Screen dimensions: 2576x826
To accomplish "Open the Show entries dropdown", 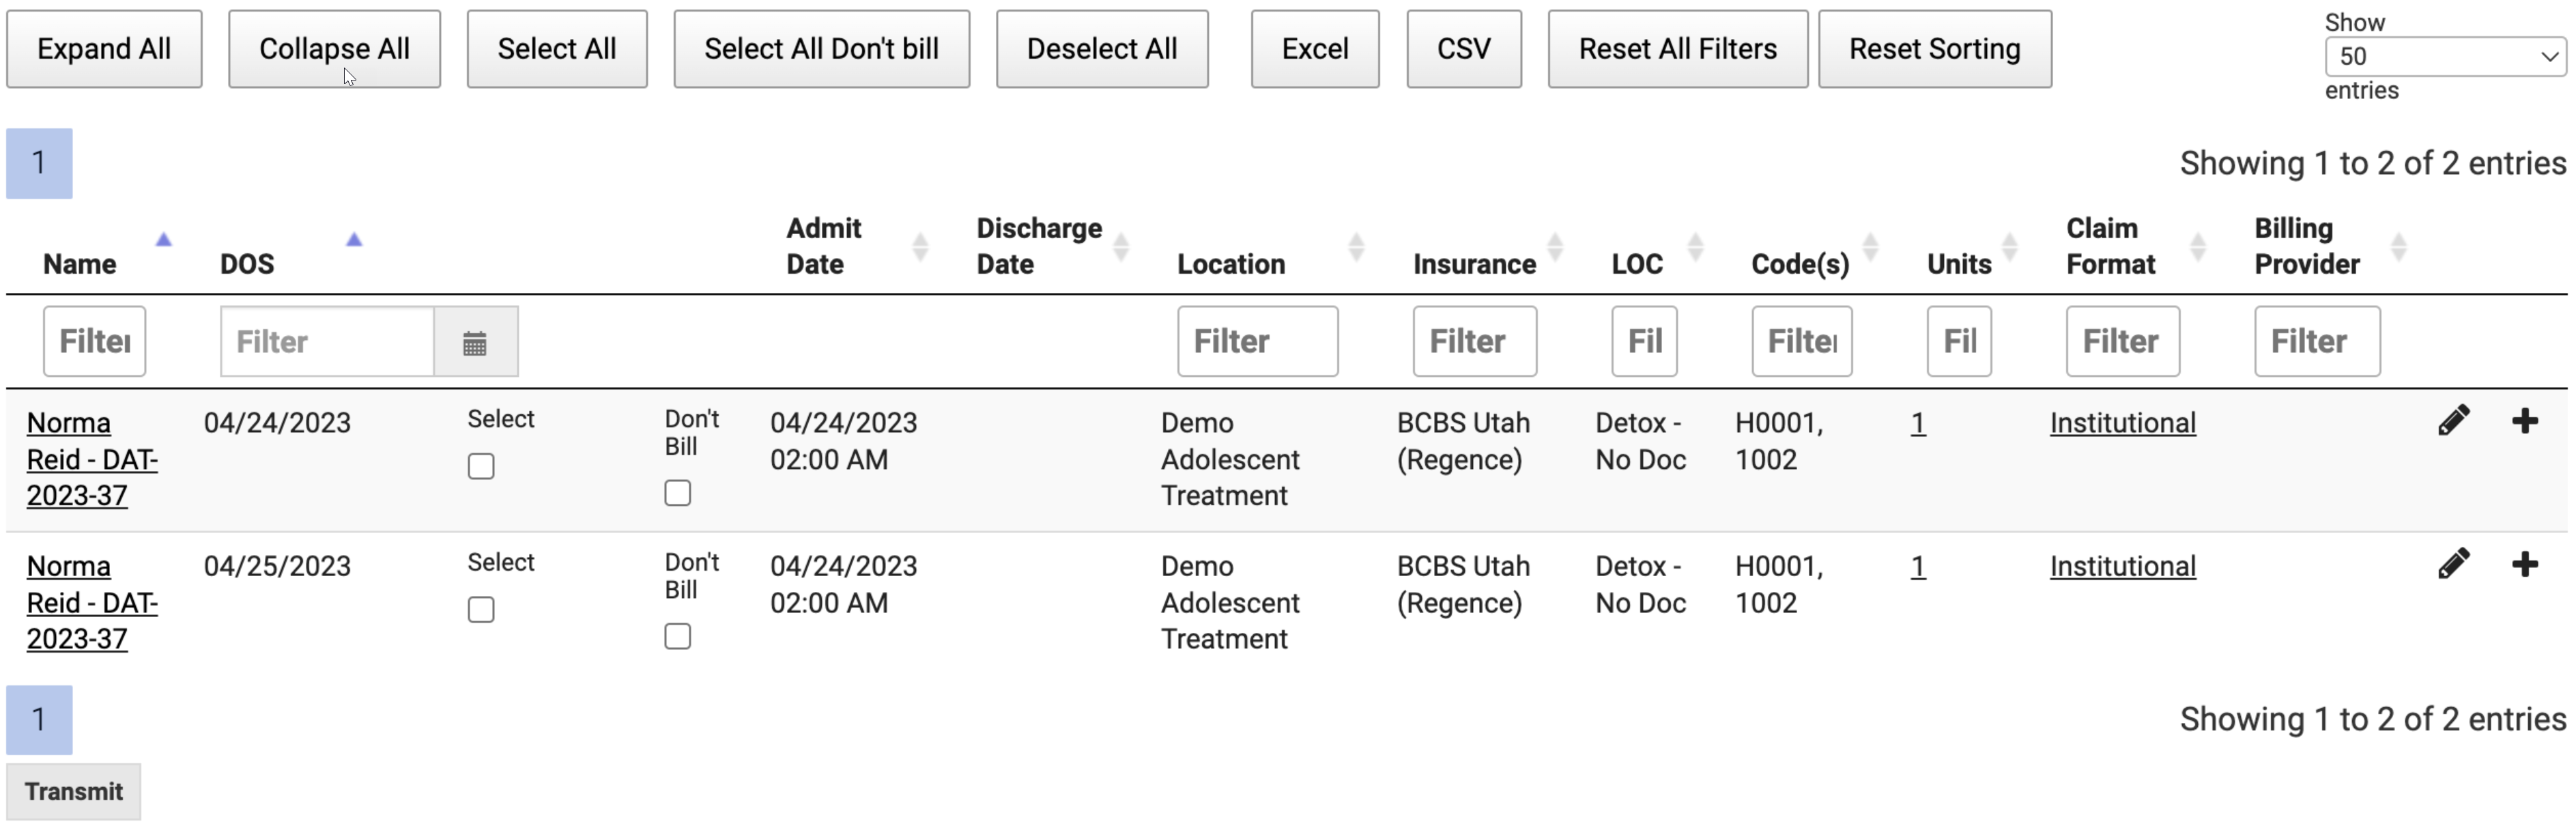I will tap(2444, 57).
